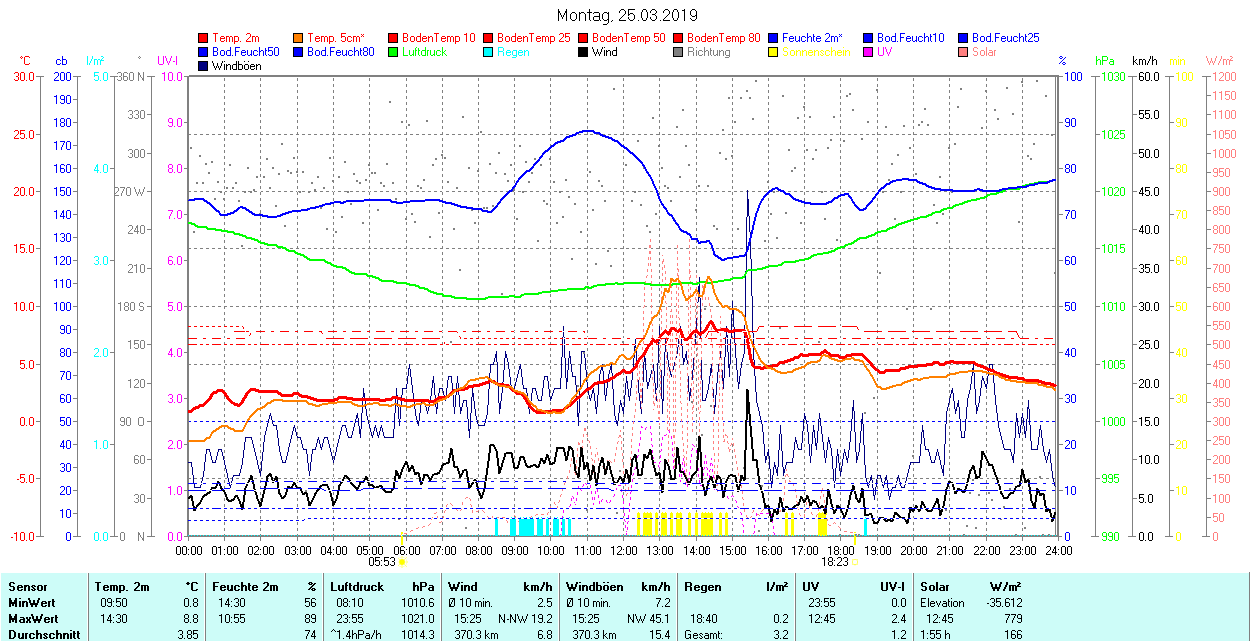This screenshot has height=641, width=1250.
Task: Click the chart title "Montag, 25.03.2019"
Action: click(627, 16)
